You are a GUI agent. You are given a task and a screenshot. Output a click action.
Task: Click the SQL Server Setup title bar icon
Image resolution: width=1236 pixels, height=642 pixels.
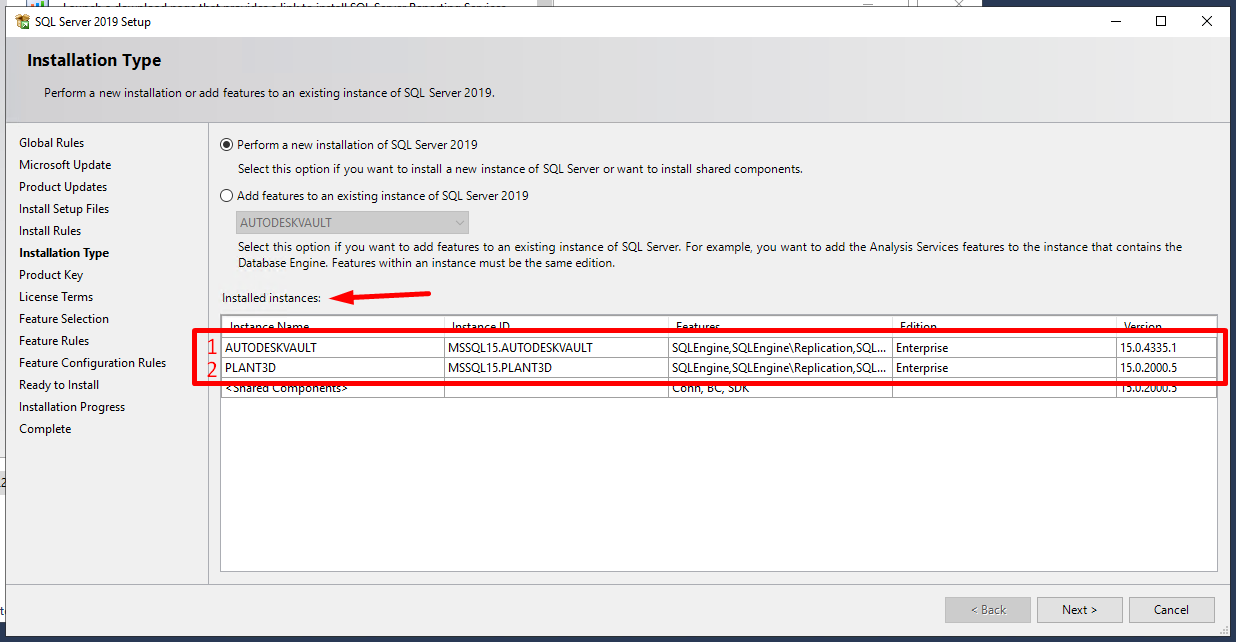point(22,20)
